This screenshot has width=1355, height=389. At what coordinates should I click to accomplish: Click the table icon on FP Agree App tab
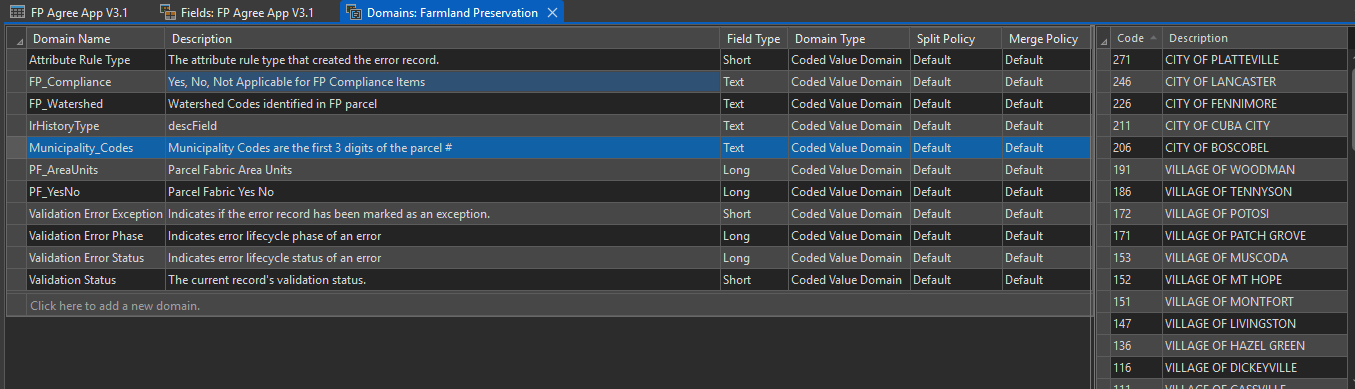[x=17, y=12]
